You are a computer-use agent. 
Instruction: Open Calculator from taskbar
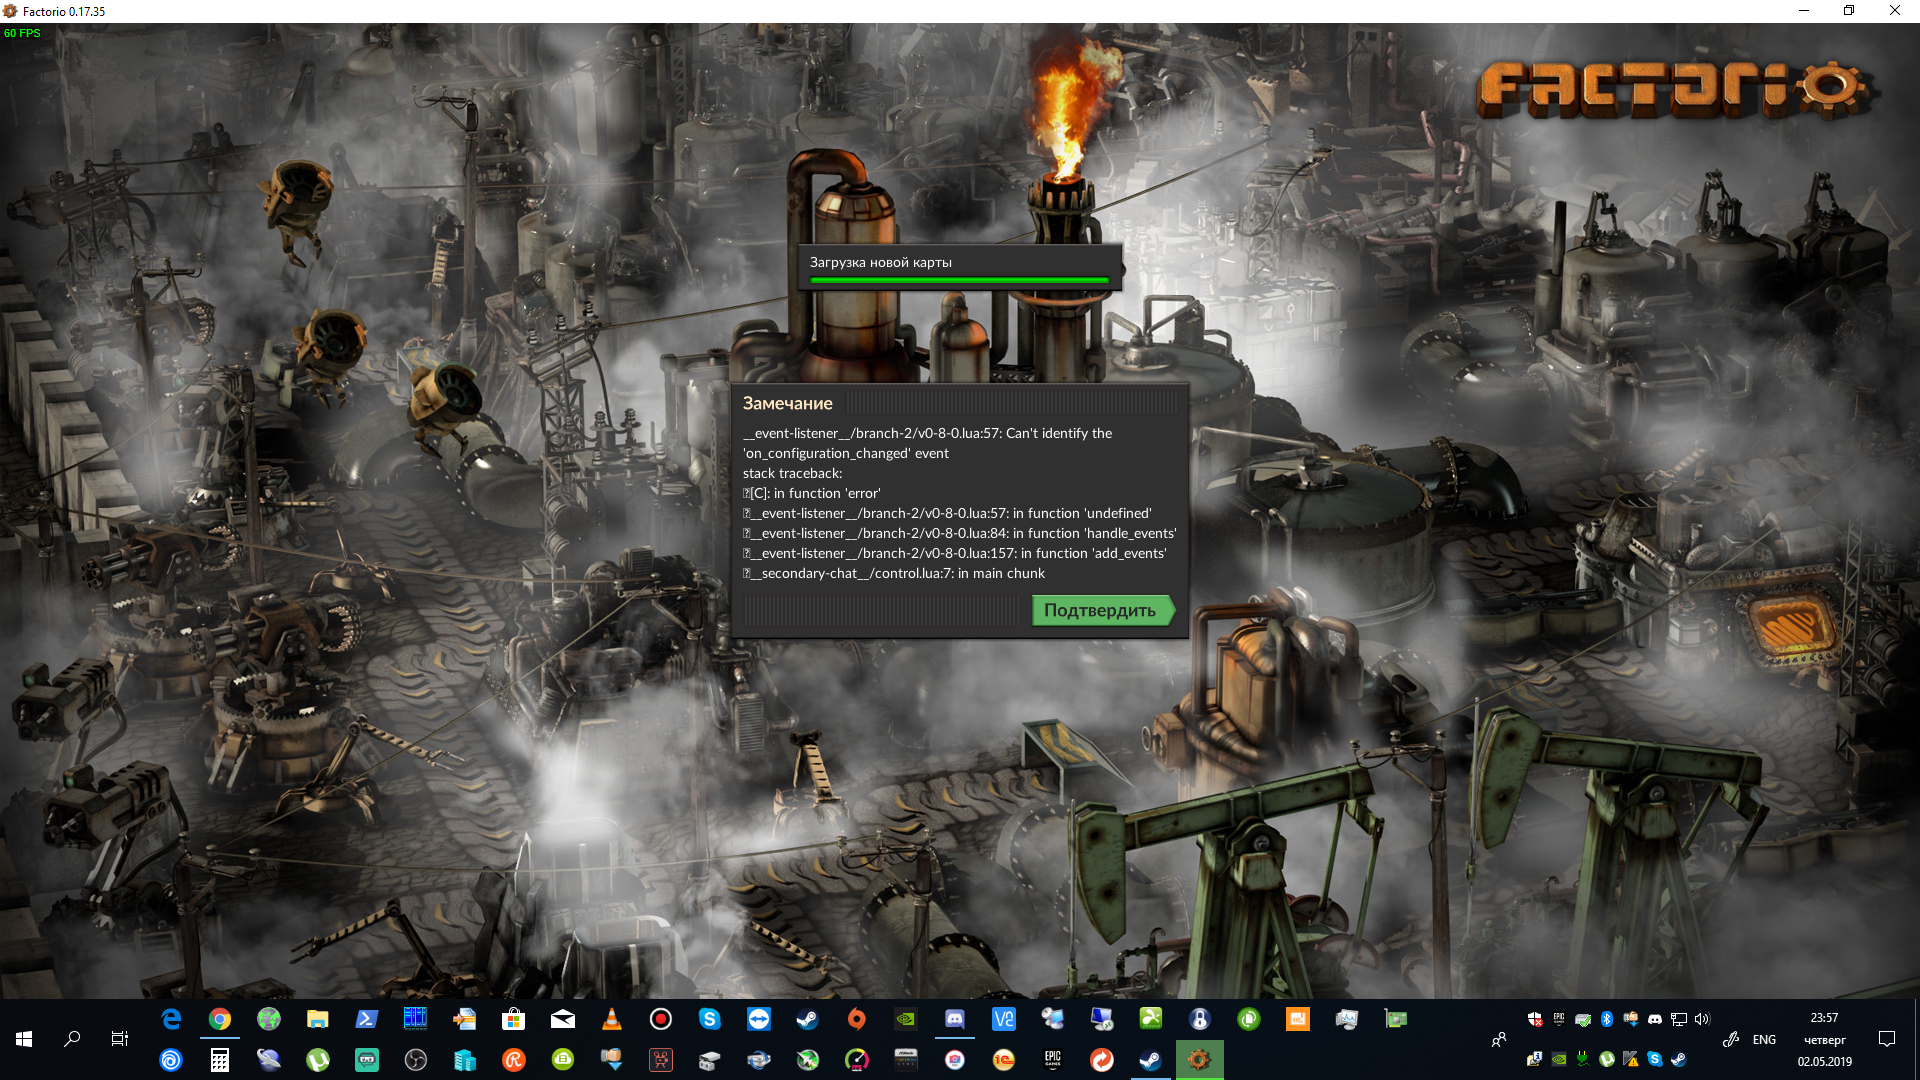220,1060
